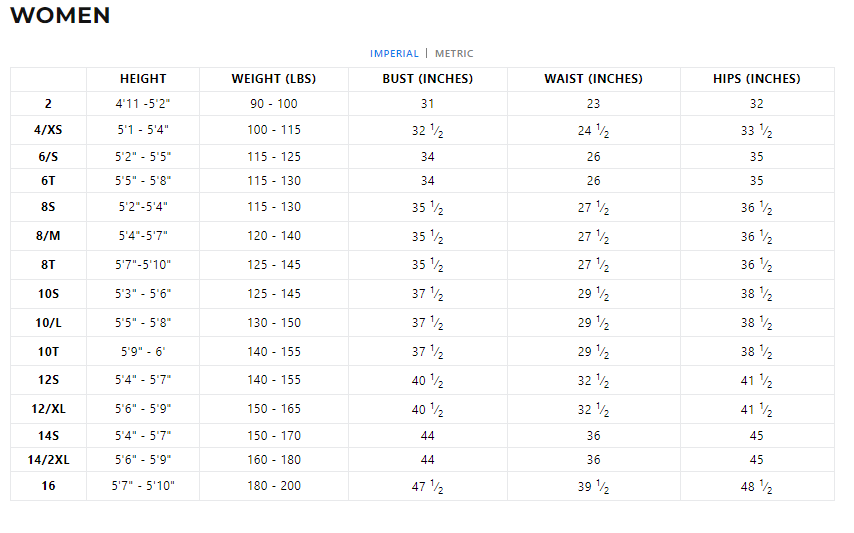Click the HEIGHT column header
The height and width of the screenshot is (533, 854).
click(143, 79)
